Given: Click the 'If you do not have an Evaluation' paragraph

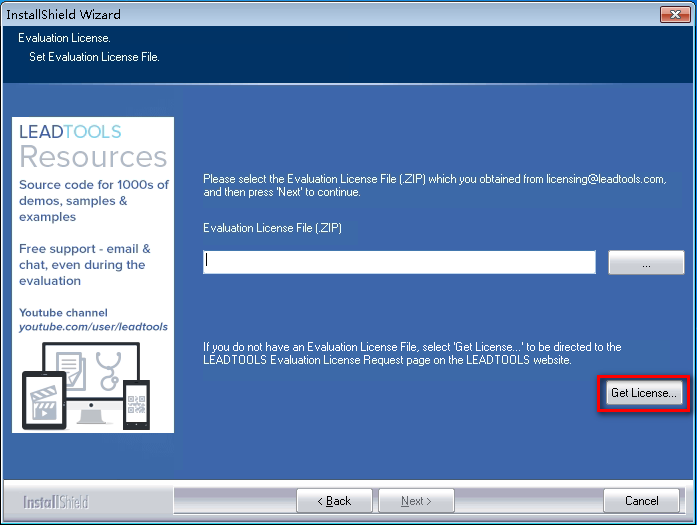Looking at the screenshot, I should click(412, 353).
